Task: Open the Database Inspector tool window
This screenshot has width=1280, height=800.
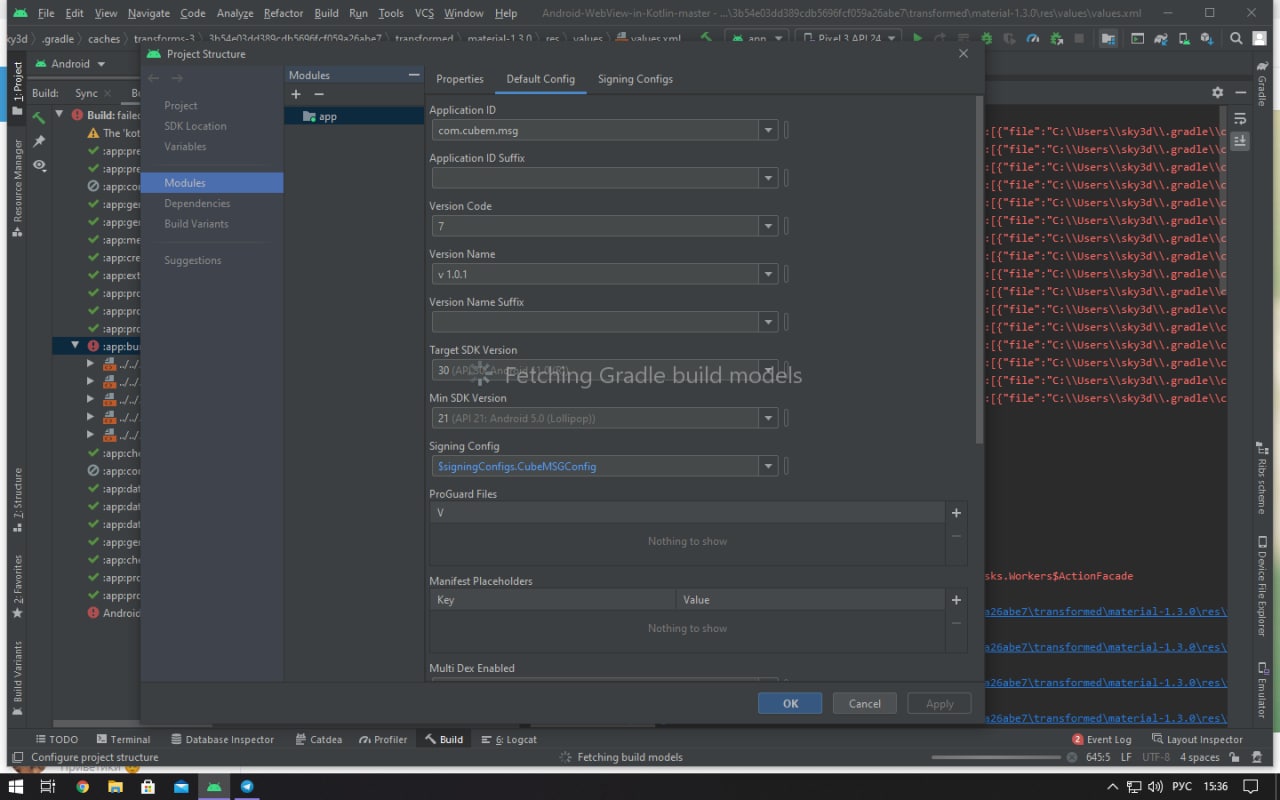Action: [222, 739]
